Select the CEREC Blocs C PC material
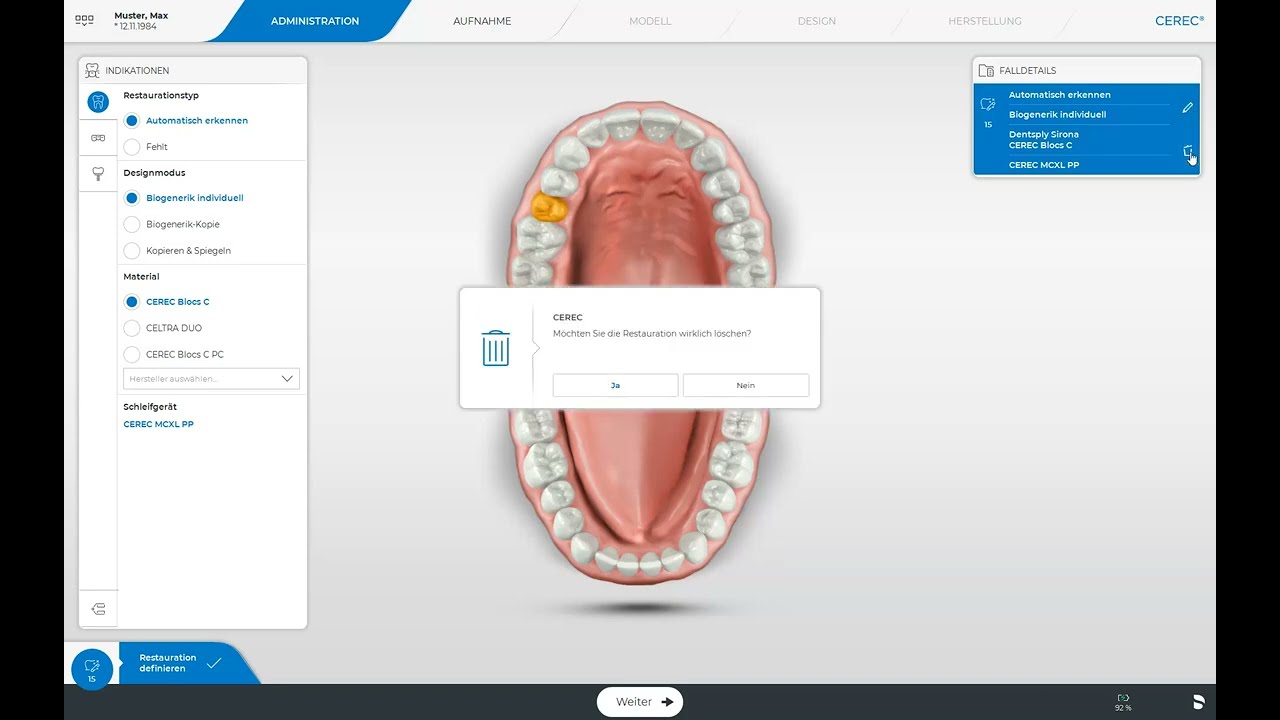The image size is (1280, 720). click(x=132, y=354)
